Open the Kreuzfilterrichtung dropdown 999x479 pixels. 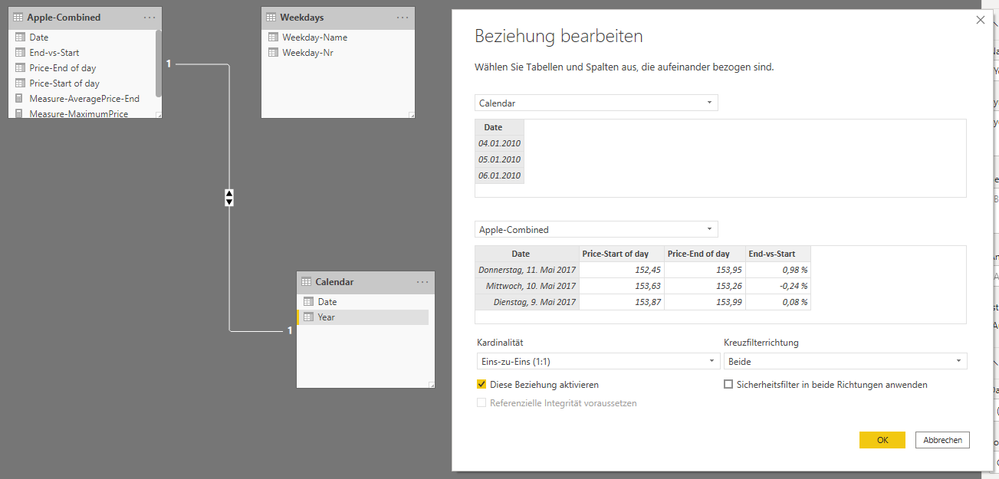pos(845,361)
